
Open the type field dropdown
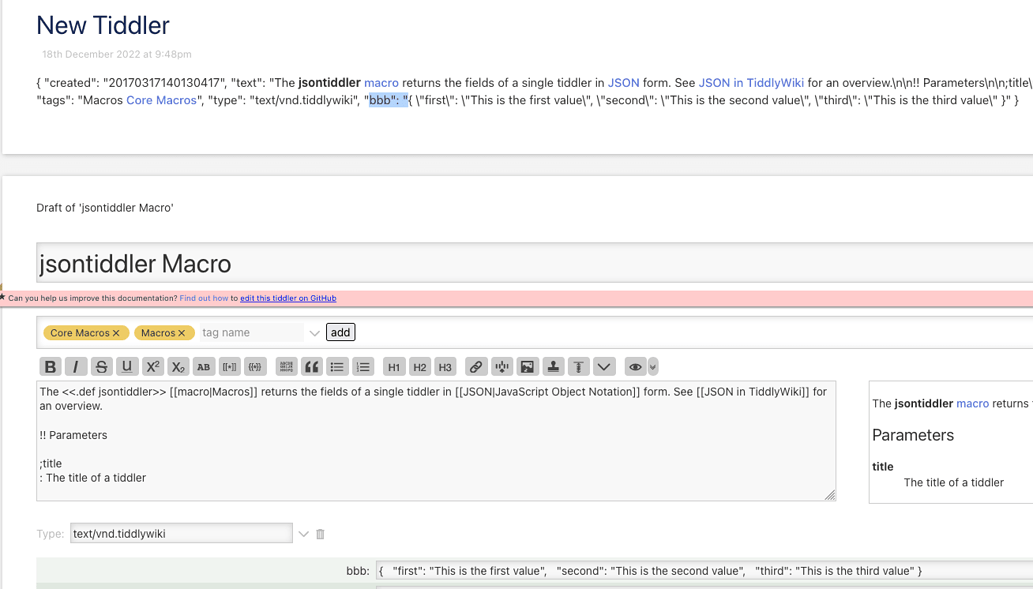click(x=303, y=533)
